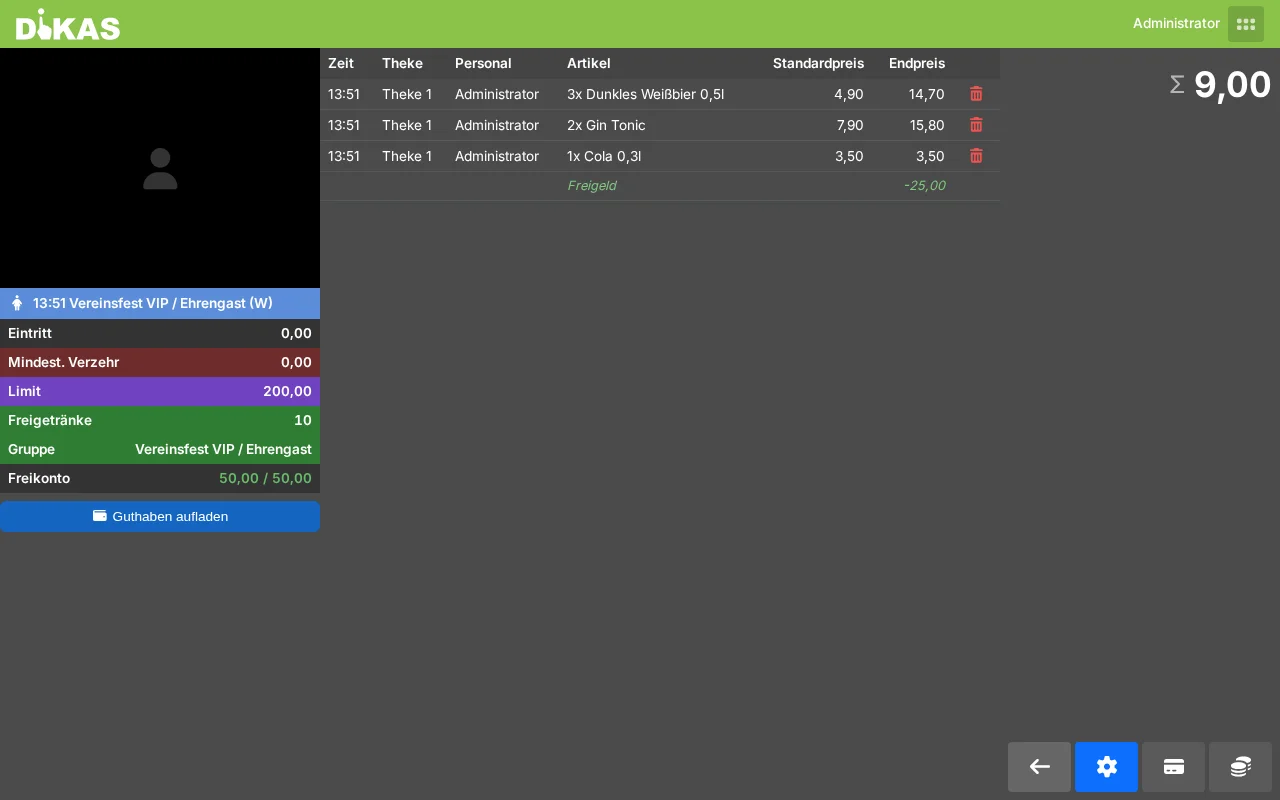This screenshot has width=1280, height=800.
Task: Click the back arrow button
Action: pos(1039,767)
